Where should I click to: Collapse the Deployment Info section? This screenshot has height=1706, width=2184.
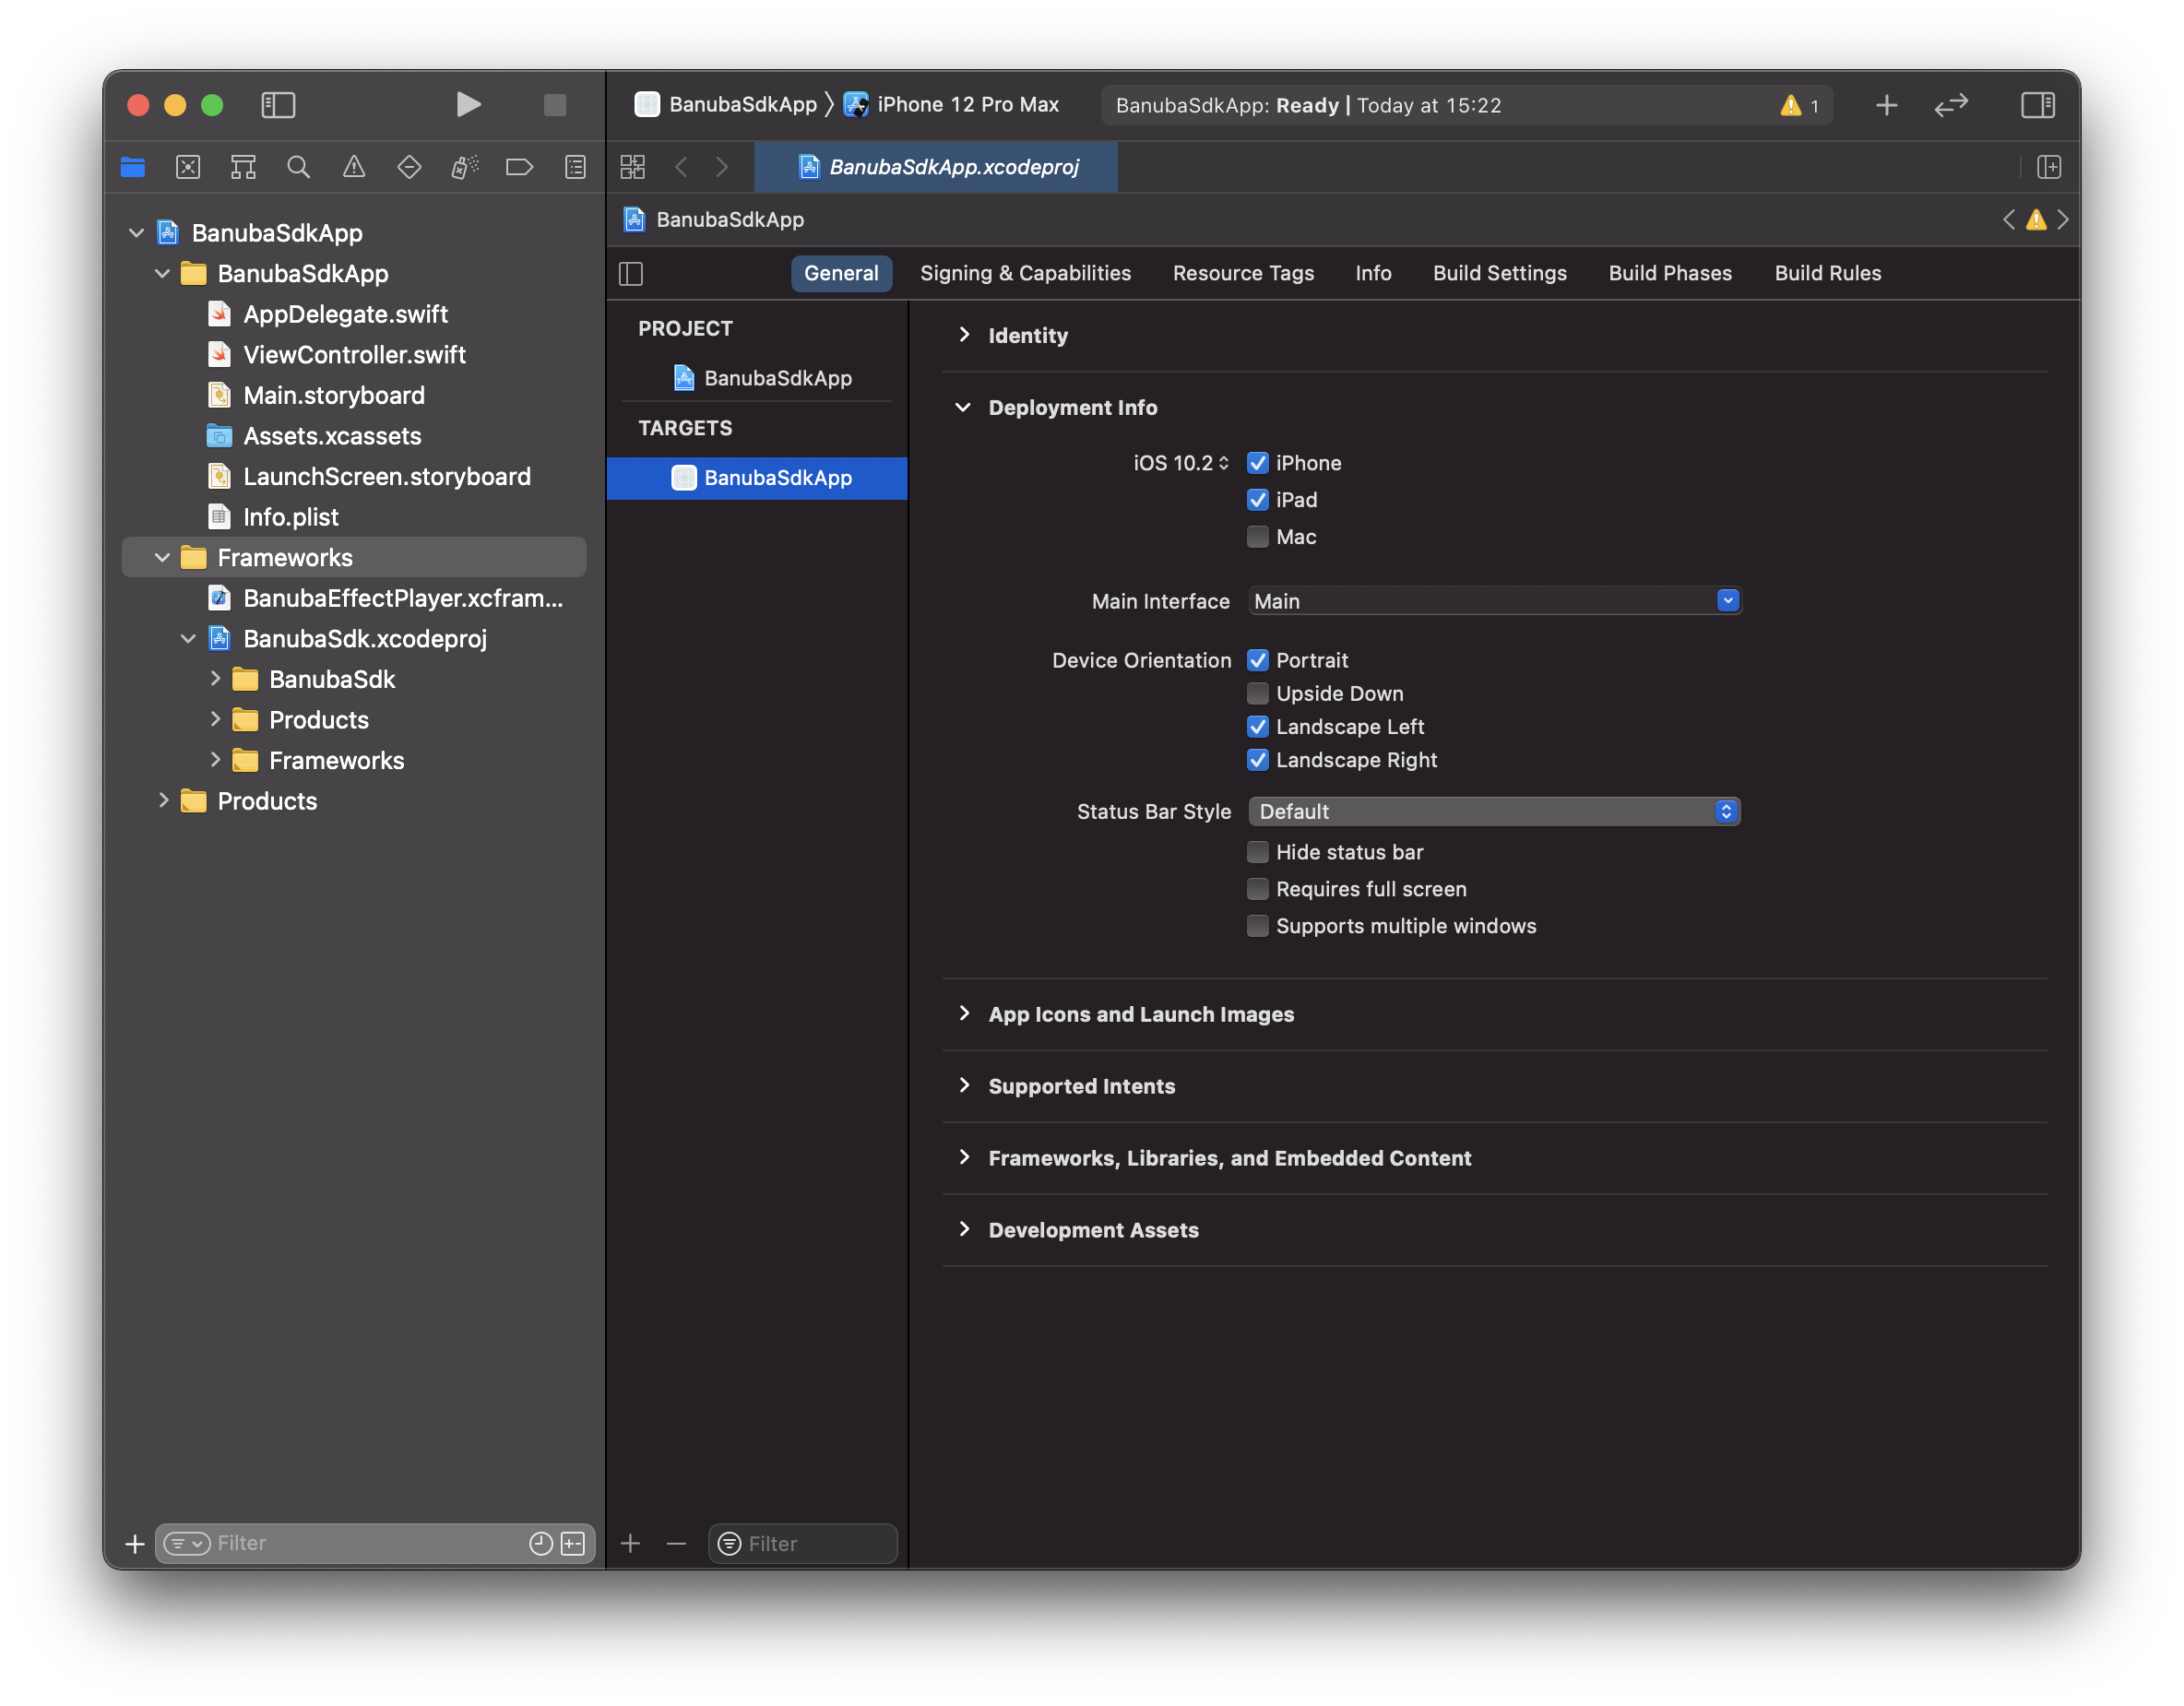(x=964, y=407)
